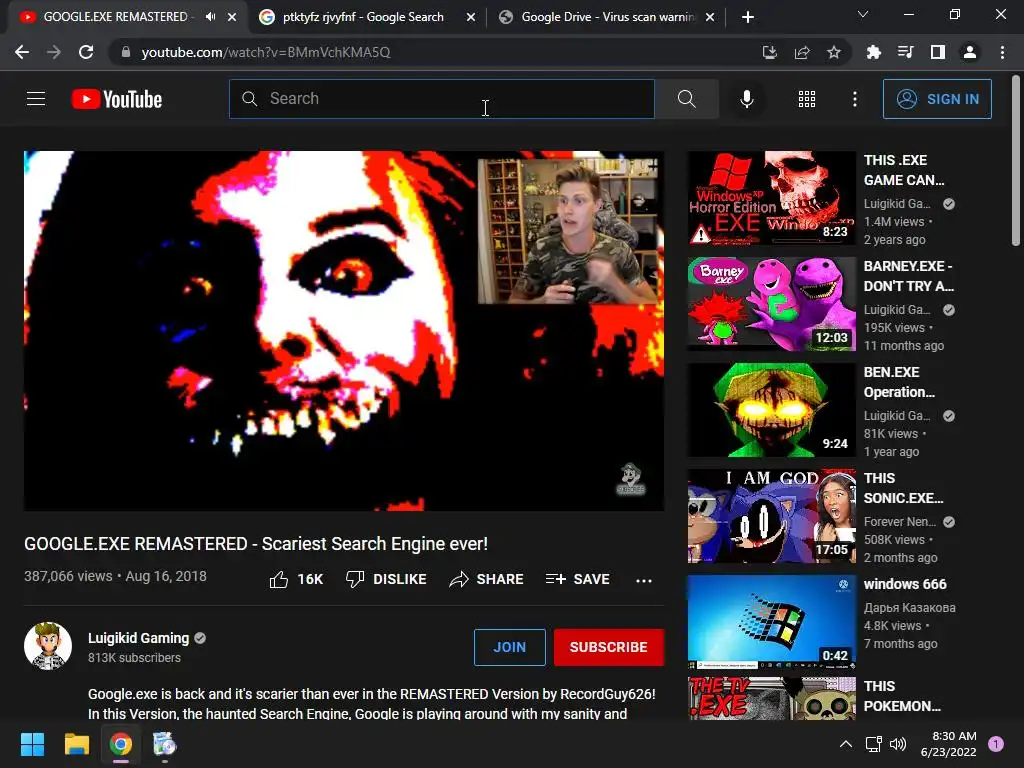Open the YouTube hamburger guide menu

click(x=36, y=99)
